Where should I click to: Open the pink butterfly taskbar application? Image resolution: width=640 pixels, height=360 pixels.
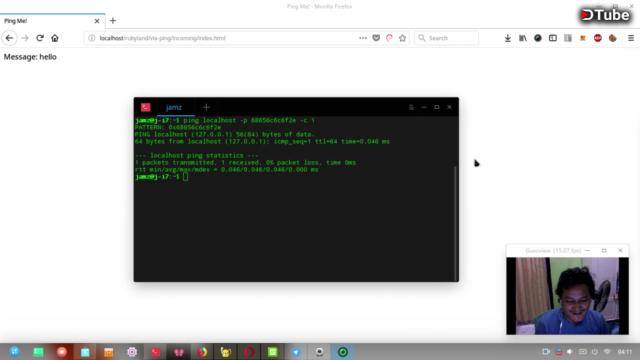[179, 352]
